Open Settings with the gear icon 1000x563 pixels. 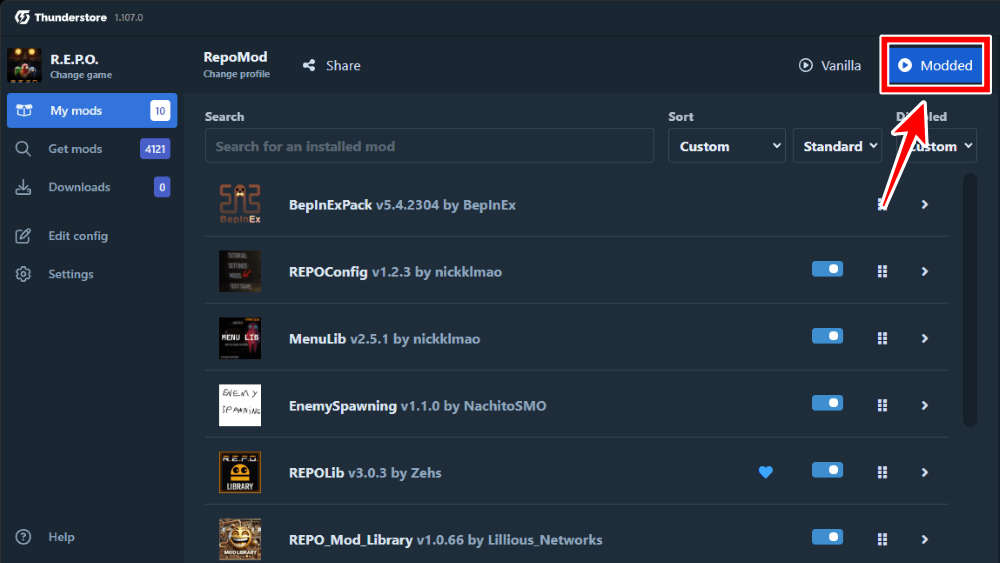coord(24,274)
